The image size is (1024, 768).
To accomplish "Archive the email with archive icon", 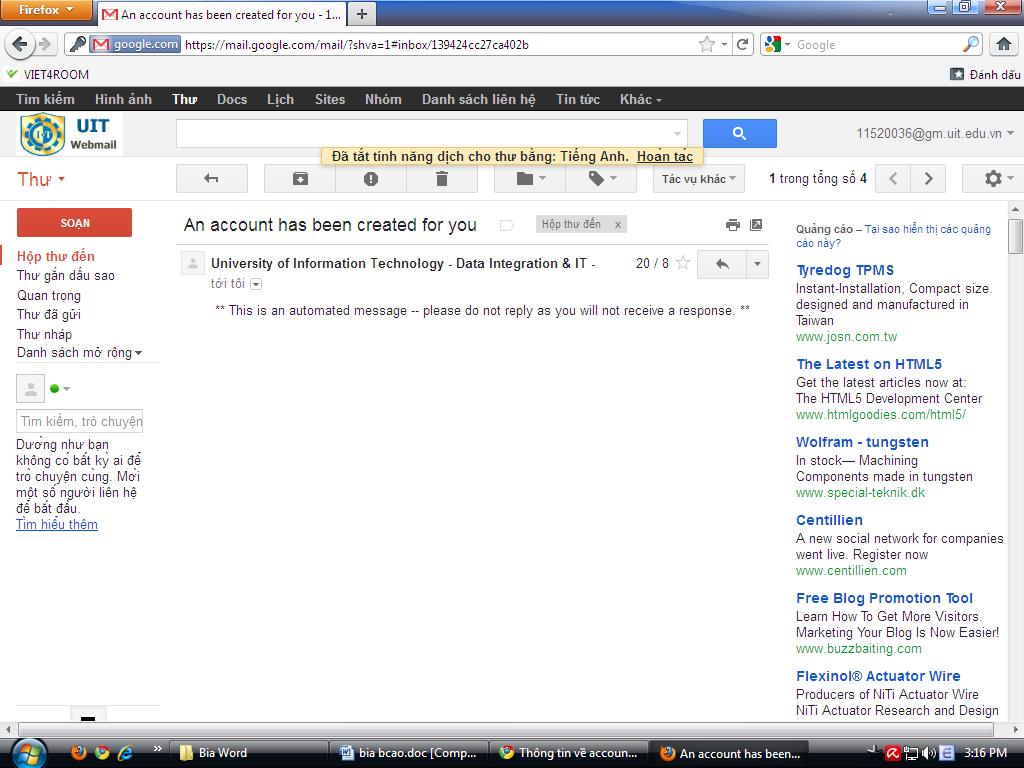I will click(300, 179).
